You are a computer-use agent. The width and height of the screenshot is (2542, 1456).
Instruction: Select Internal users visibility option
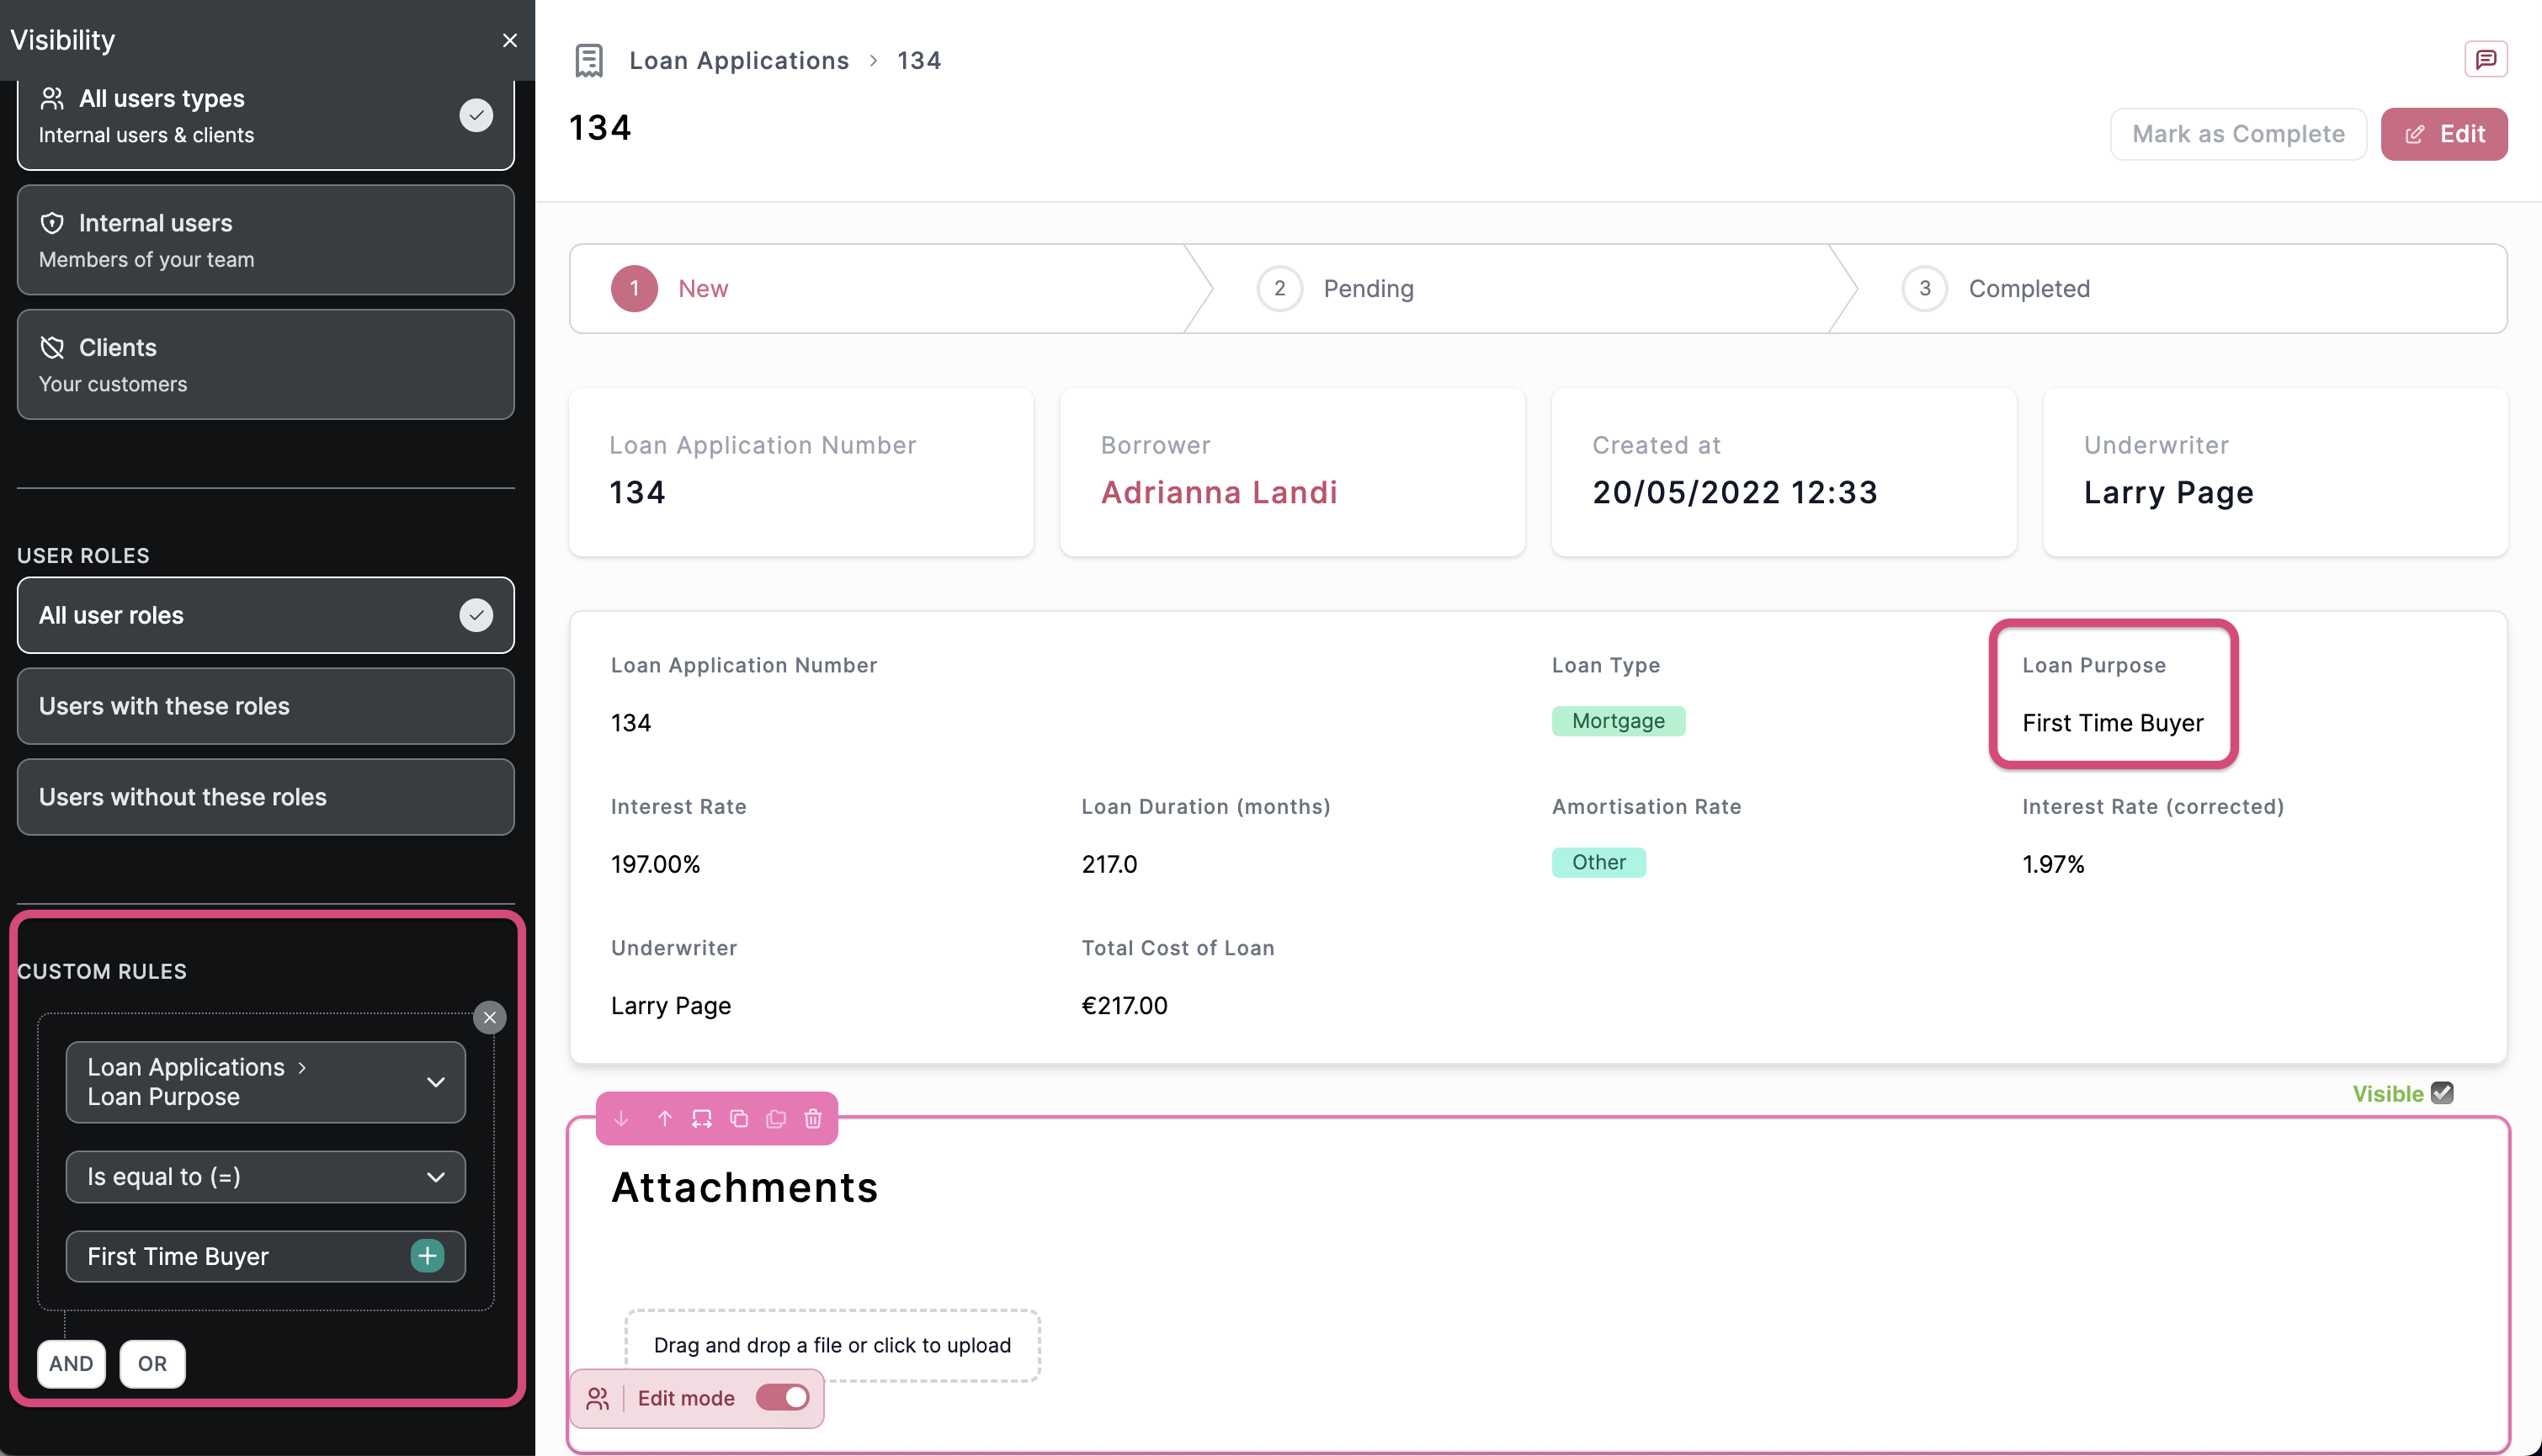[265, 240]
